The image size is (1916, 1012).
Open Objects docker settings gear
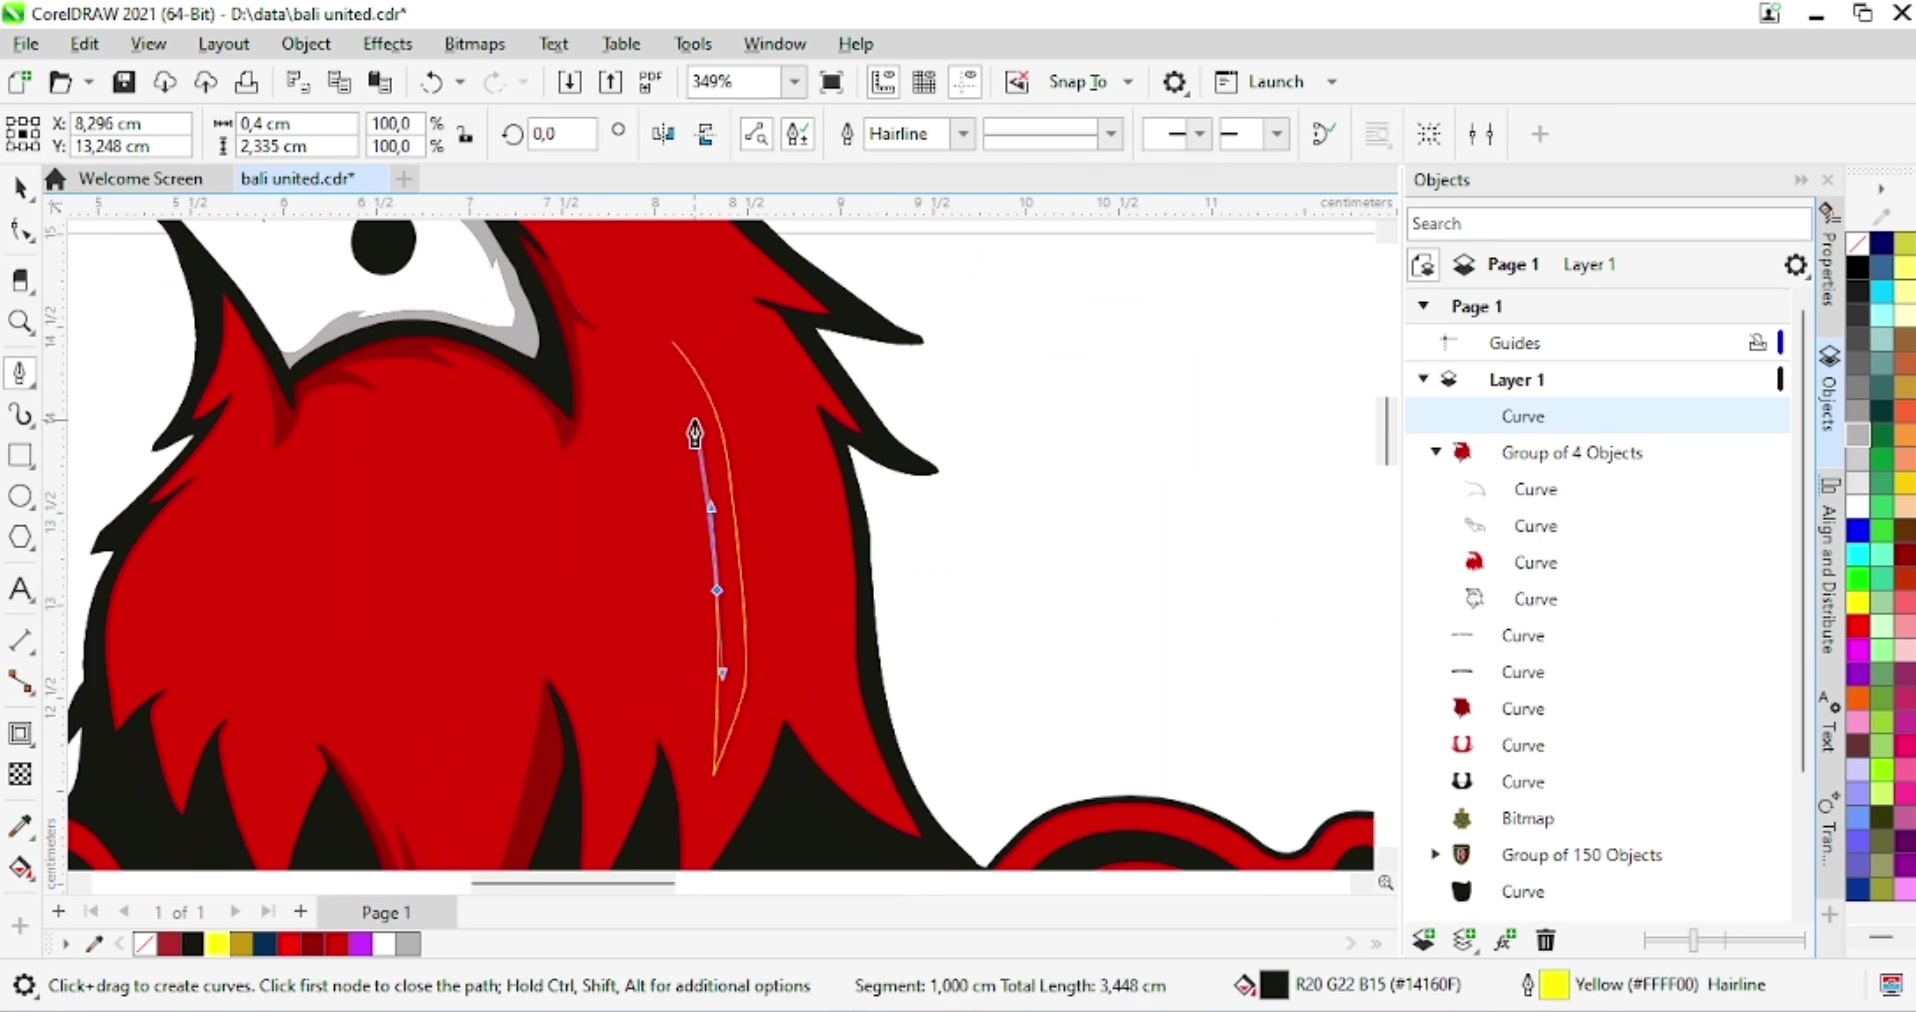1796,265
